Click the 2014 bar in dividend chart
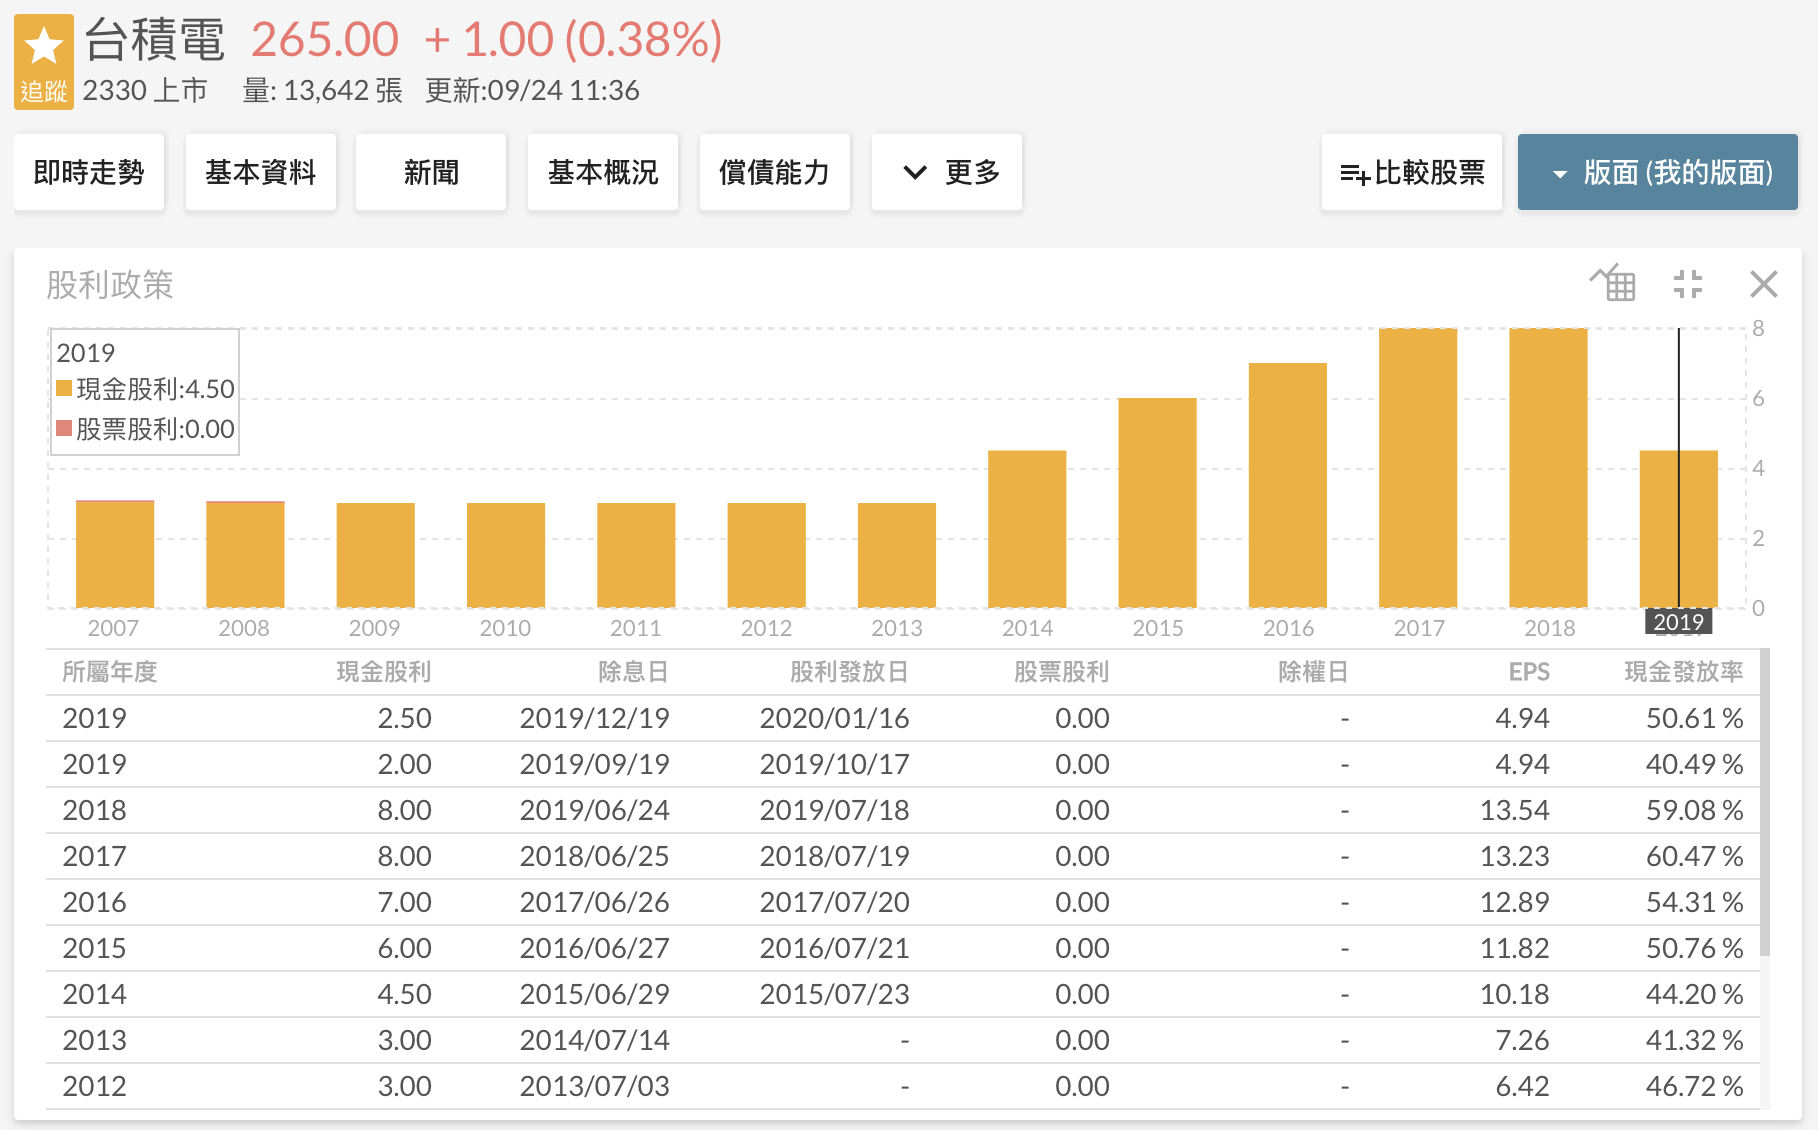 click(x=1026, y=529)
